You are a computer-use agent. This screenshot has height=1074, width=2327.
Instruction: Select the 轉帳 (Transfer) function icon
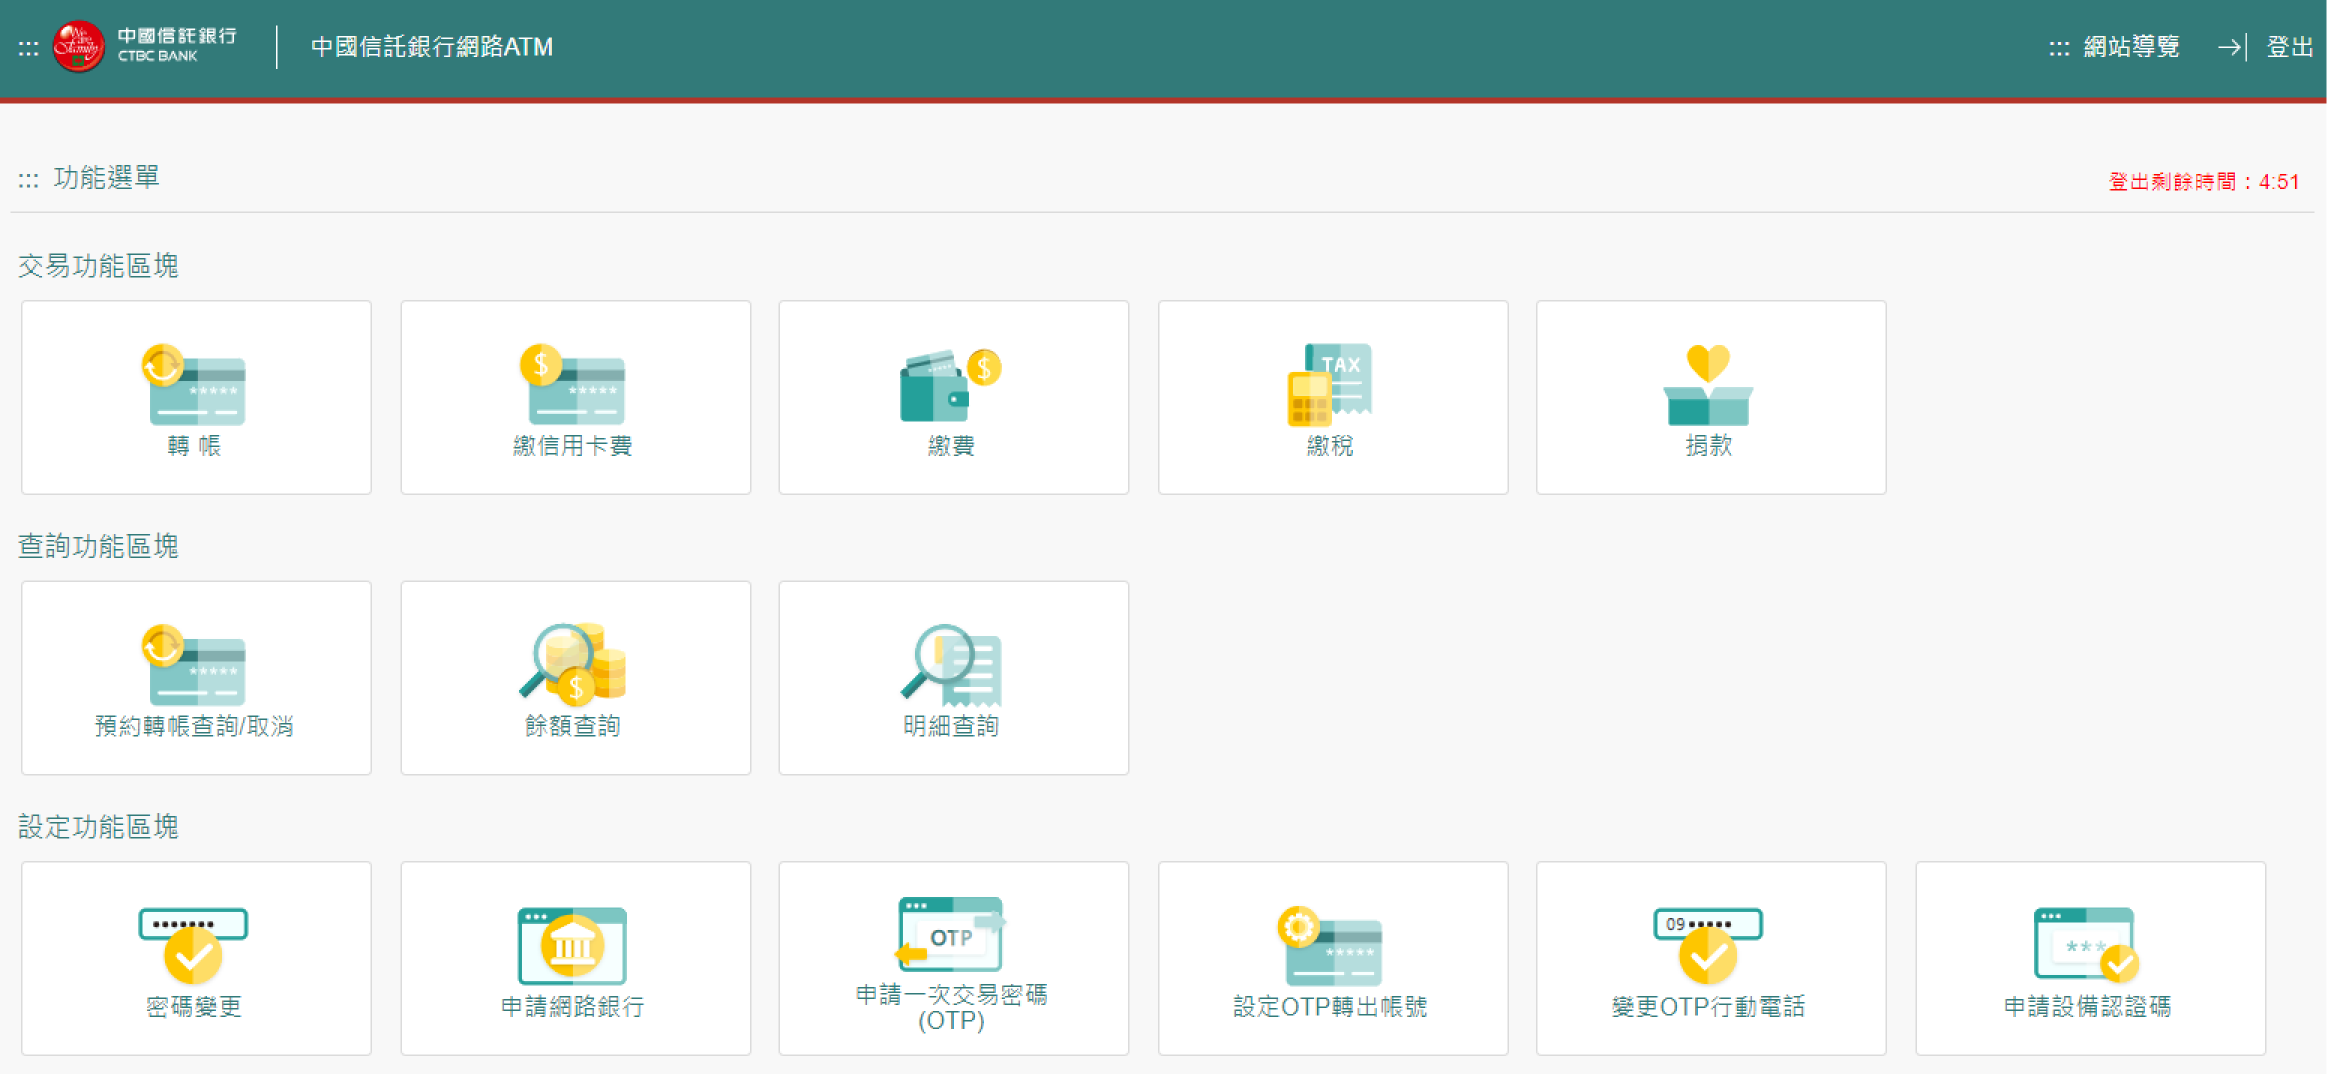(195, 397)
